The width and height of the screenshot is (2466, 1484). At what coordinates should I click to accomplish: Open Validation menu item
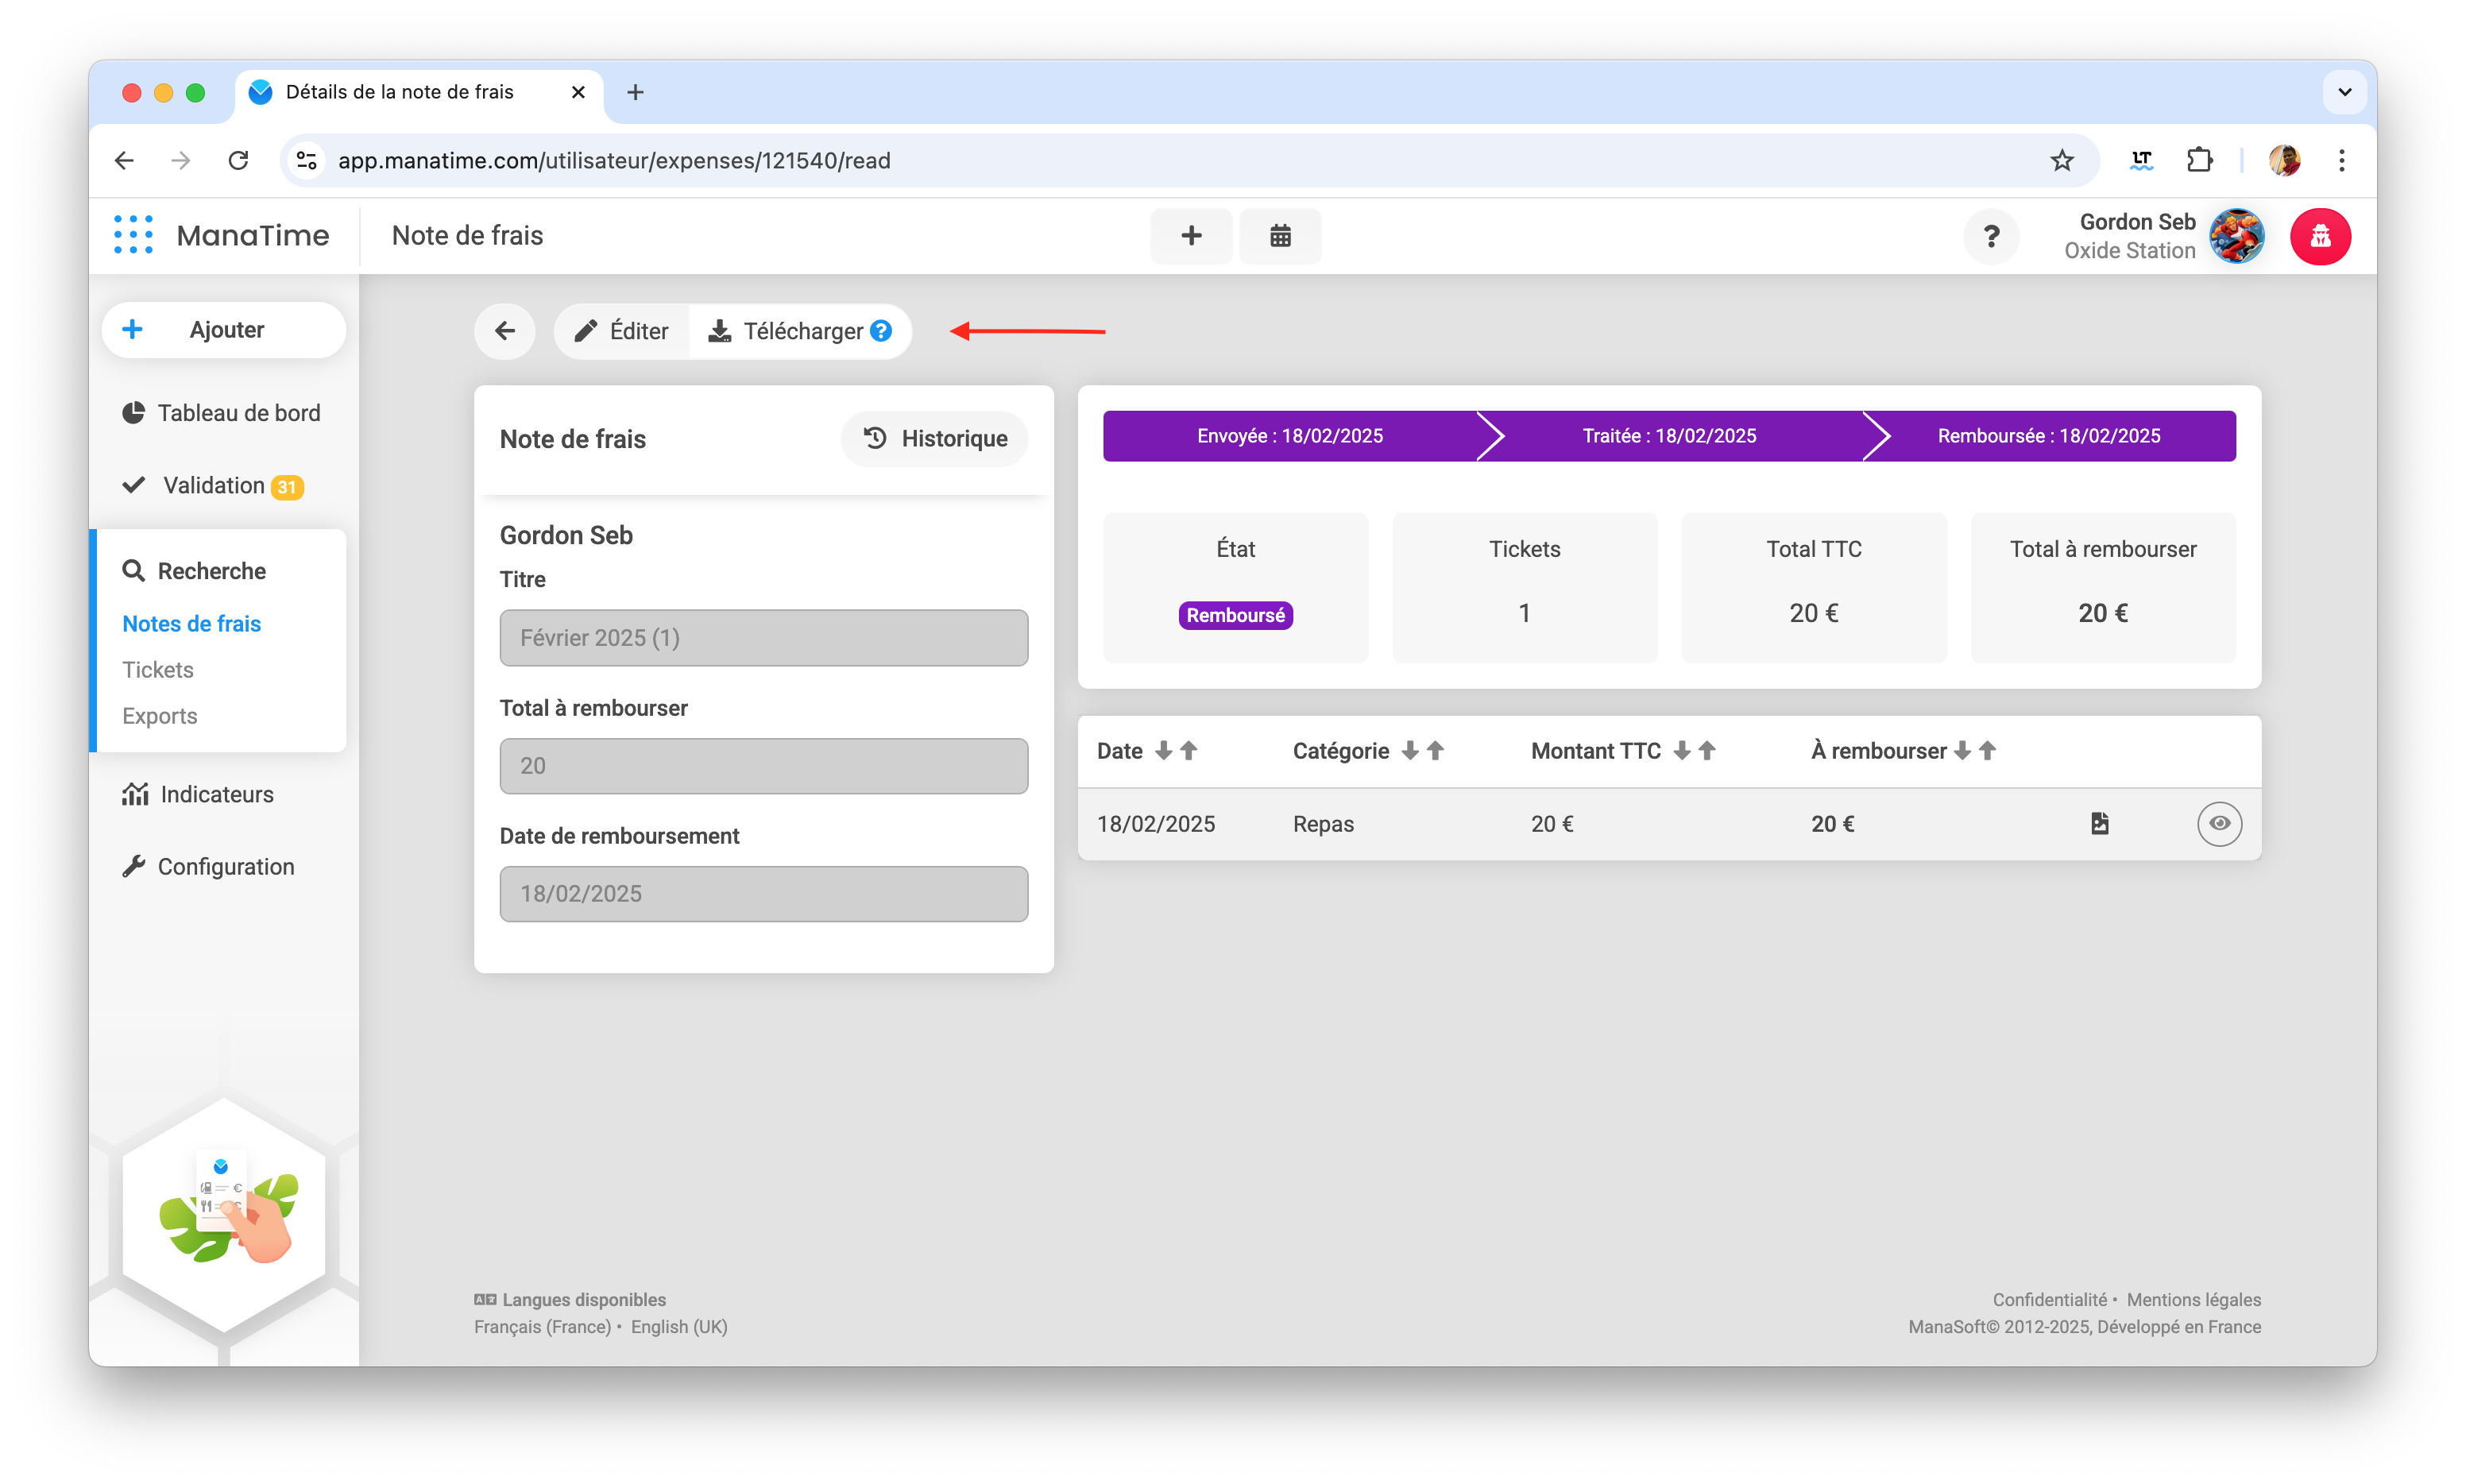[212, 485]
